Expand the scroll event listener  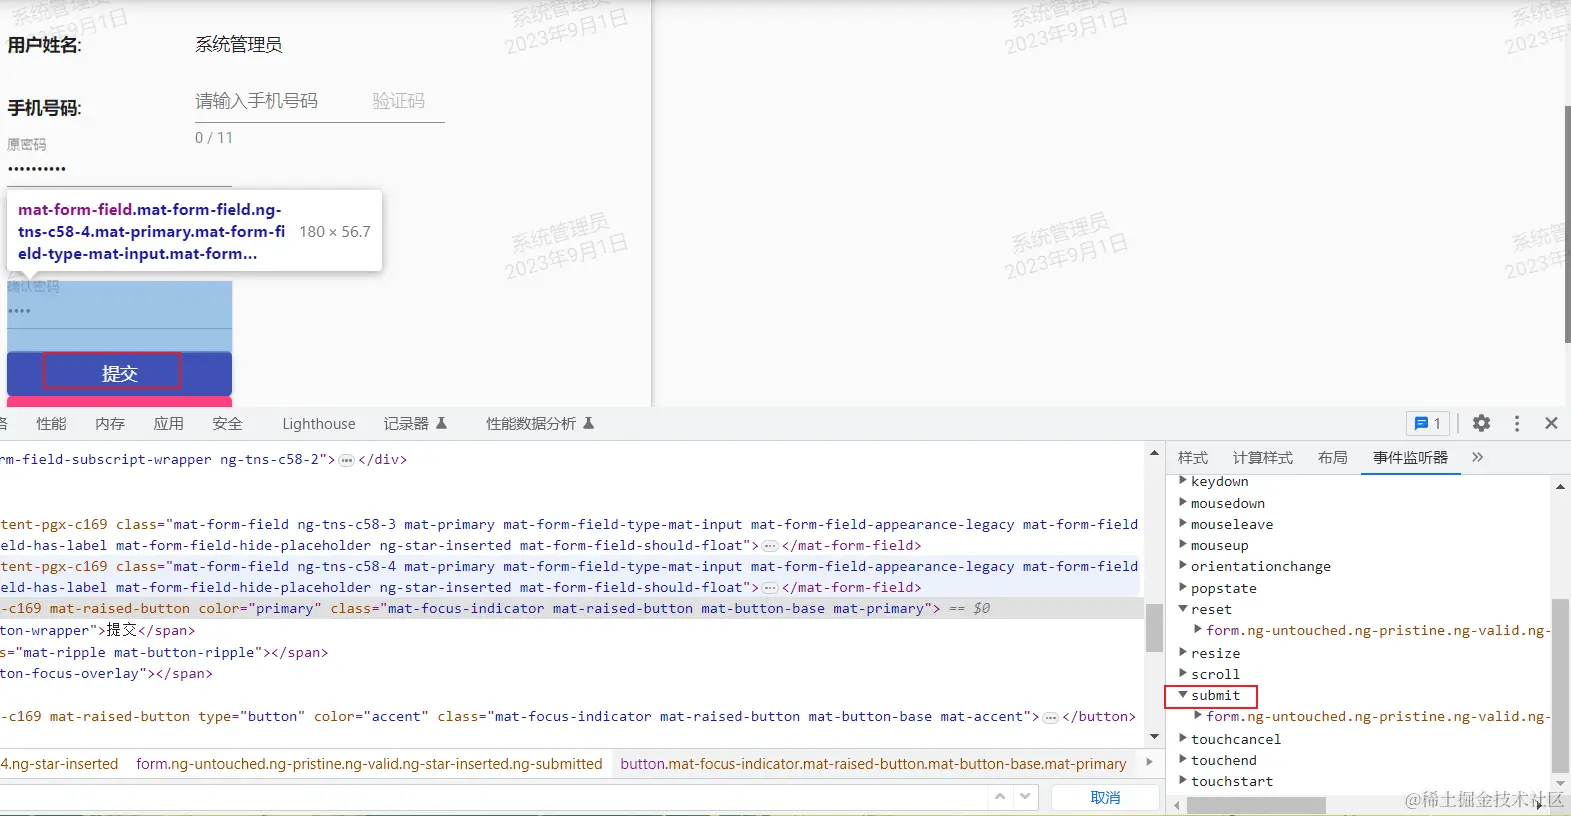click(x=1183, y=674)
